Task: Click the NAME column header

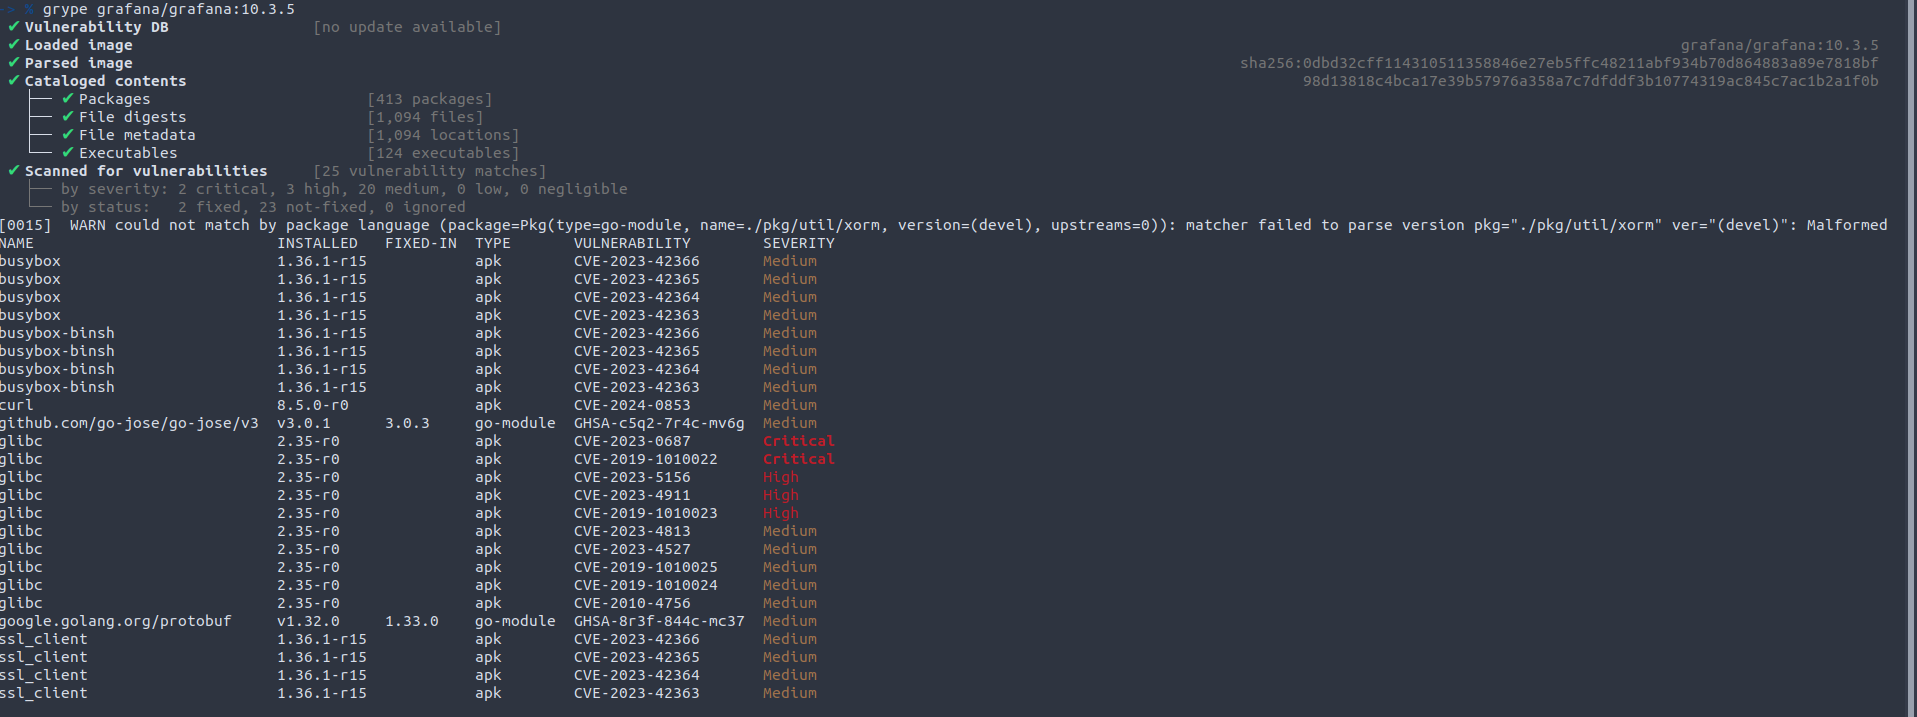Action: coord(17,243)
